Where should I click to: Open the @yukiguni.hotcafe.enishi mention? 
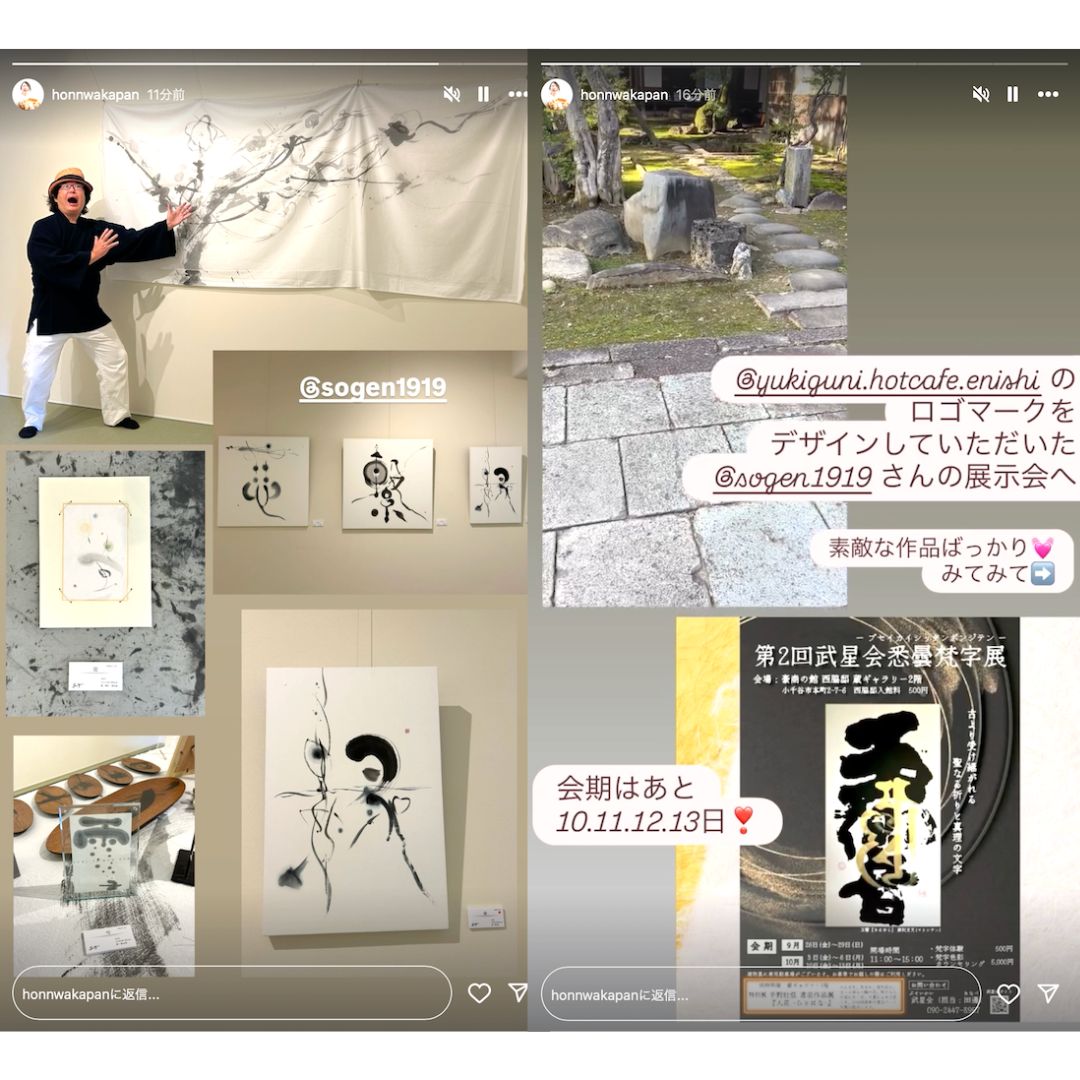884,381
